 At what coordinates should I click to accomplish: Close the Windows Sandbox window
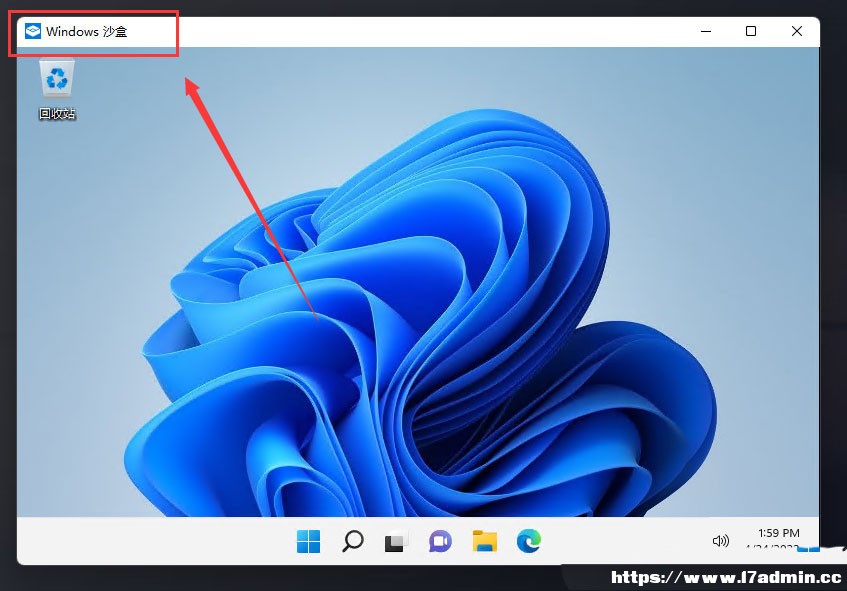(797, 31)
